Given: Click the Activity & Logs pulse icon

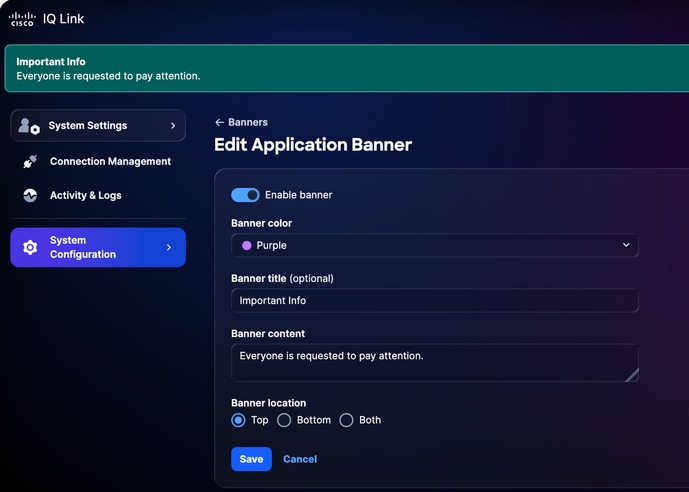Looking at the screenshot, I should [x=30, y=195].
